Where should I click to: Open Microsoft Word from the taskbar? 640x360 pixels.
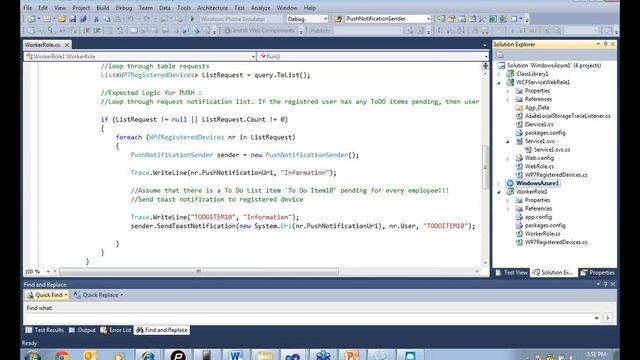pos(236,356)
